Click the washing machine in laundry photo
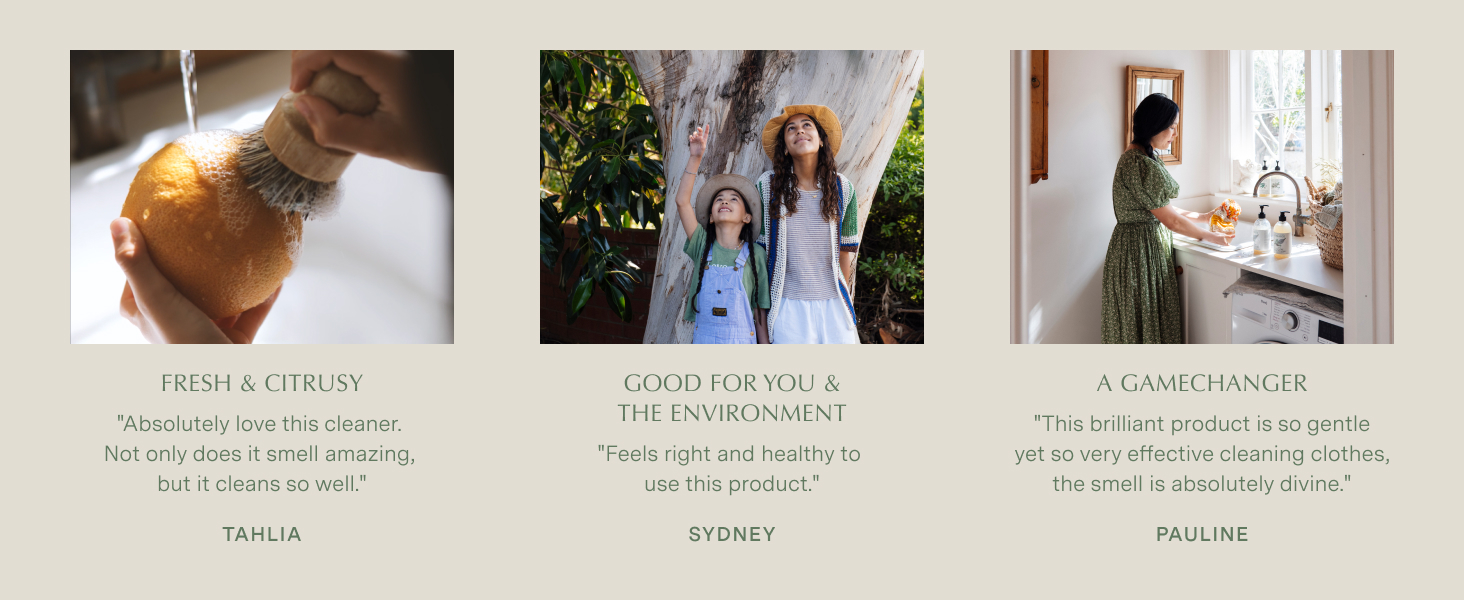Image resolution: width=1464 pixels, height=600 pixels. point(1287,318)
